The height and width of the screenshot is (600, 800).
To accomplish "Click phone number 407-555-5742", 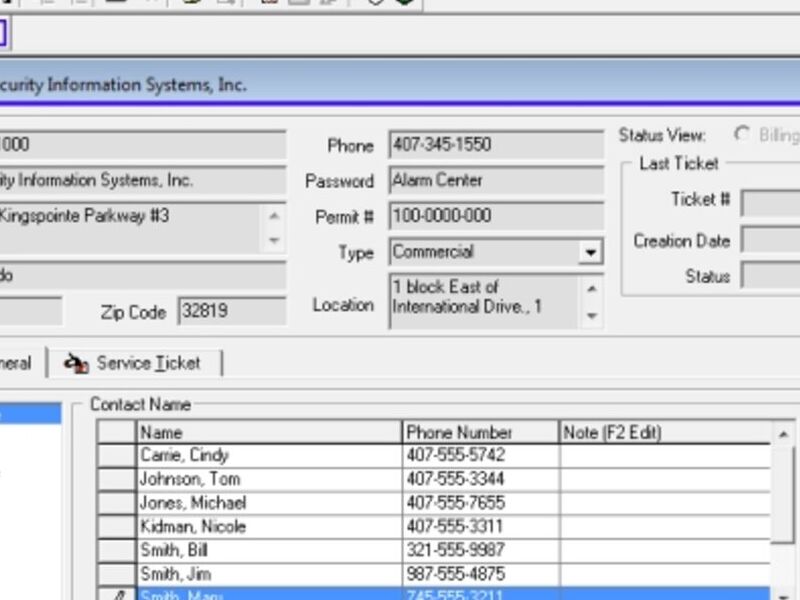I will click(x=481, y=455).
